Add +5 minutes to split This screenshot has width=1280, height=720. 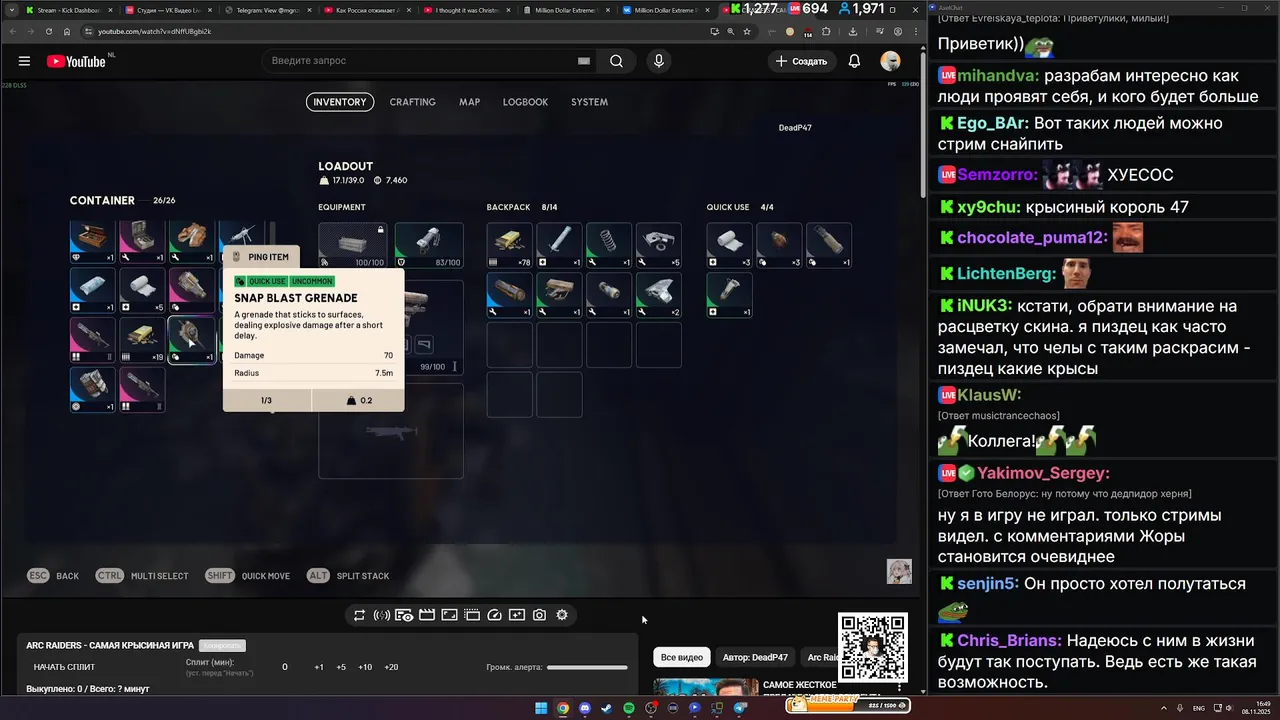(x=341, y=667)
